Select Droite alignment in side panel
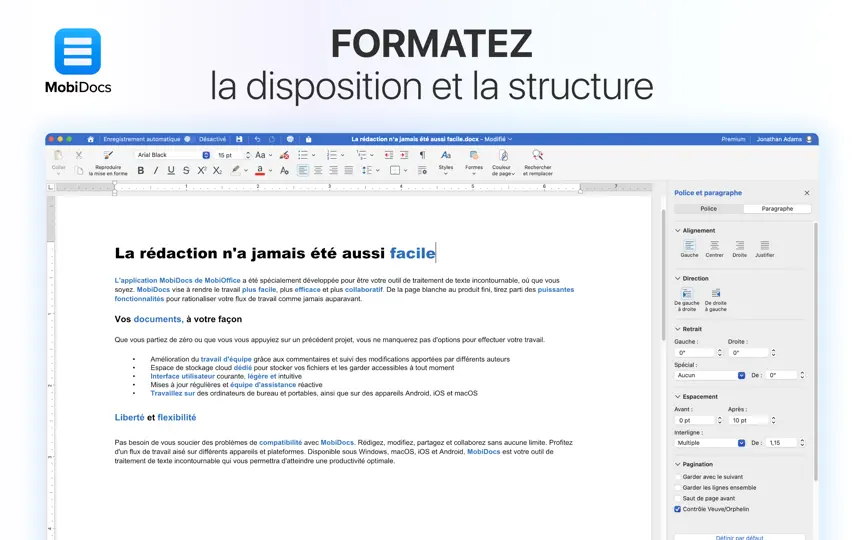Viewport: 864px width, 540px height. tap(739, 249)
